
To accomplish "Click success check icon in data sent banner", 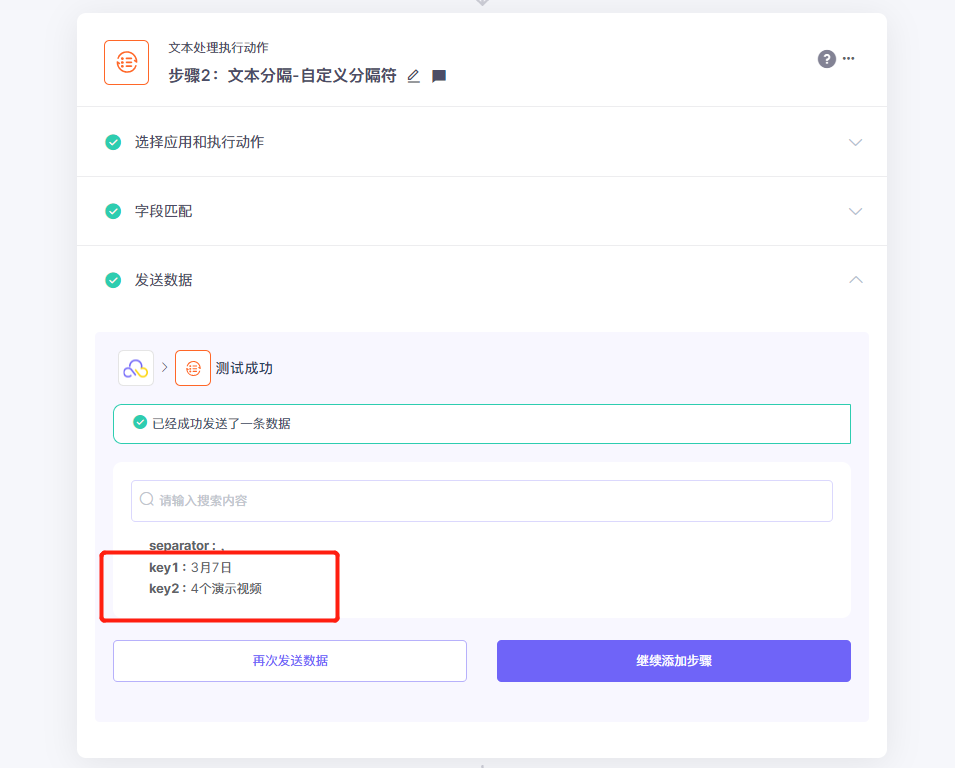I will pos(140,422).
